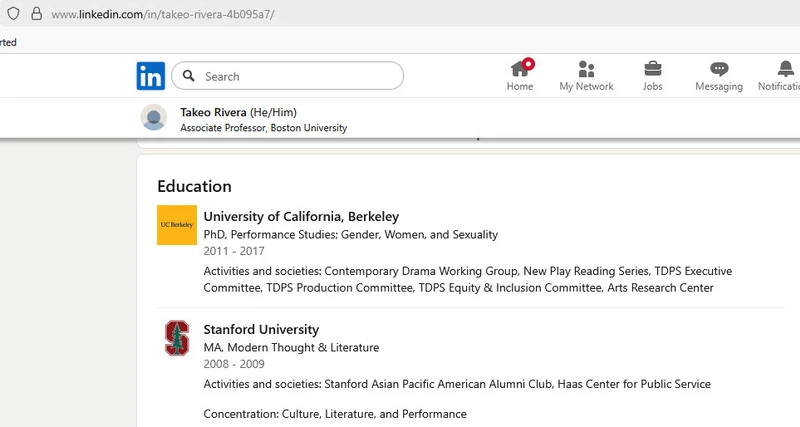The height and width of the screenshot is (427, 800).
Task: Click the browser shield tracking-protection icon
Action: click(x=13, y=14)
